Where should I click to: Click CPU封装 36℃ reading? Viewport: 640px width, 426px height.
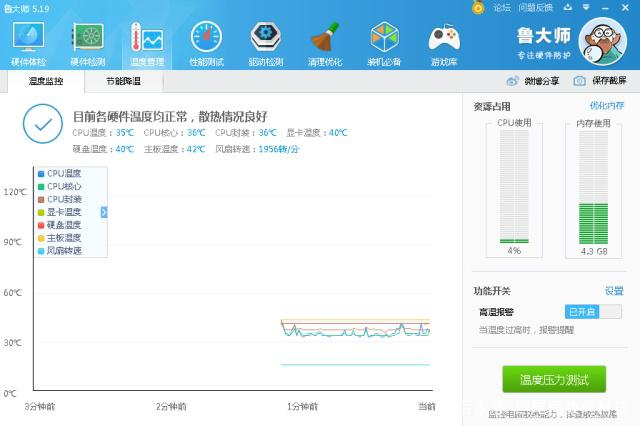(246, 133)
